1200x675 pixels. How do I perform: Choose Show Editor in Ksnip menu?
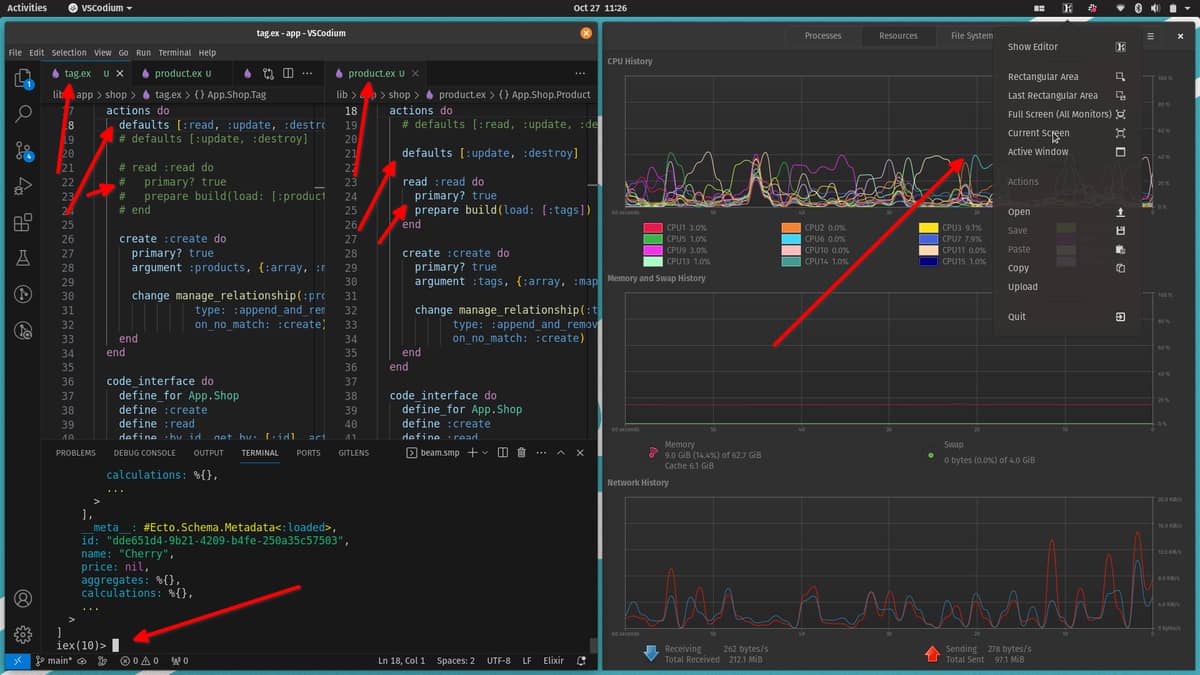[1032, 47]
